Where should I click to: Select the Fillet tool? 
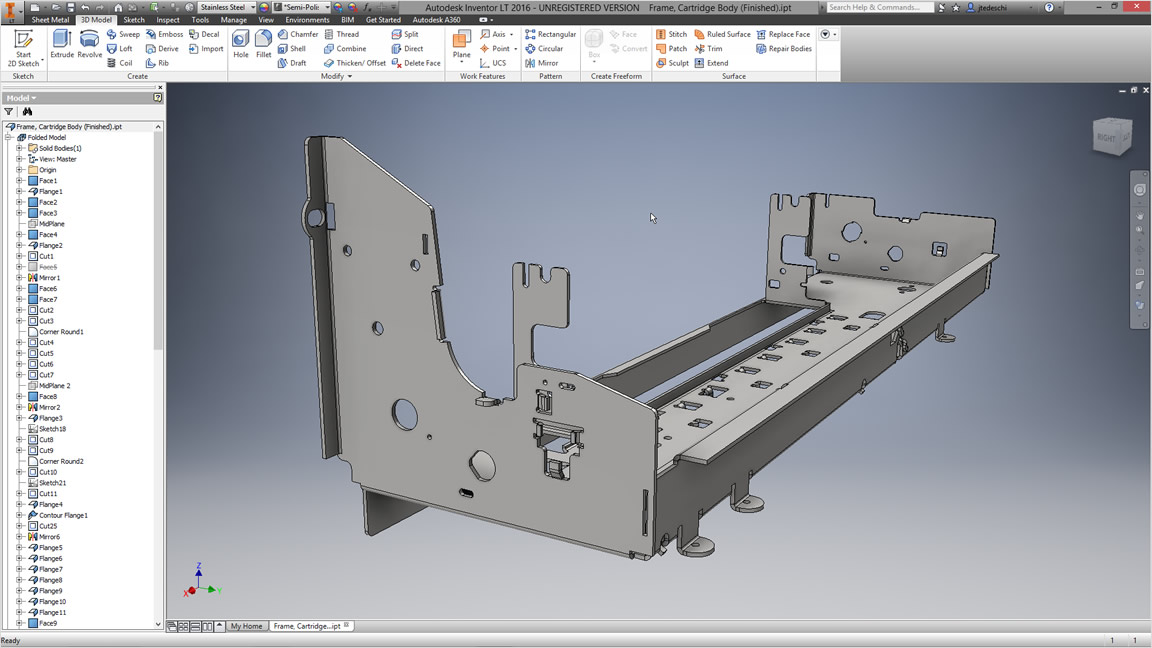pos(263,42)
